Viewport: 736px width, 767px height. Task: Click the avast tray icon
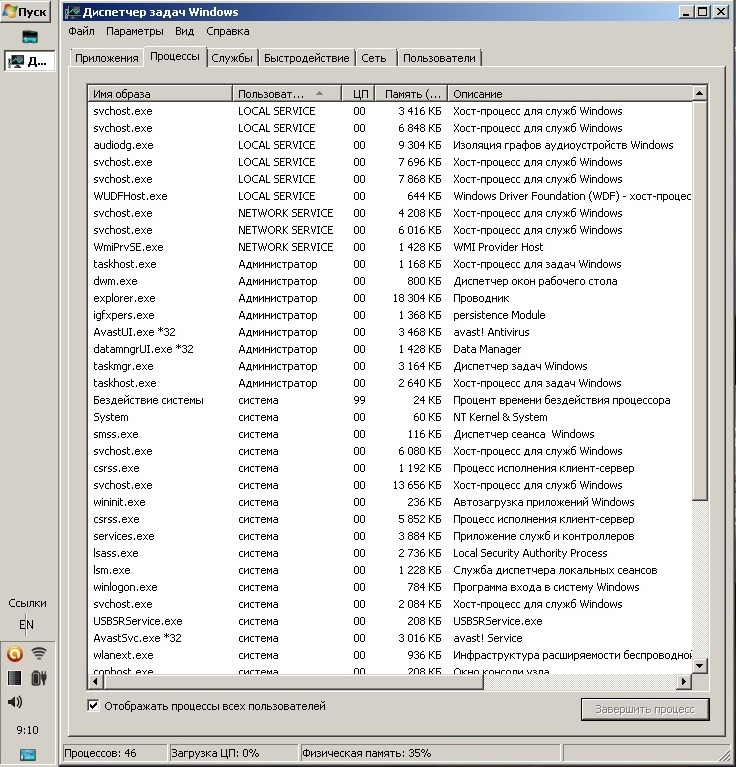[x=15, y=654]
